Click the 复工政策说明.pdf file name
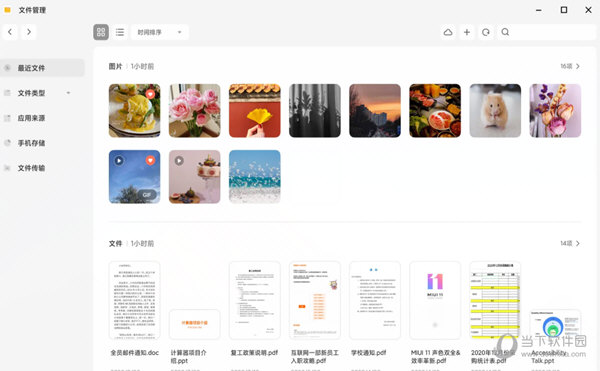This screenshot has height=371, width=600. pyautogui.click(x=254, y=353)
